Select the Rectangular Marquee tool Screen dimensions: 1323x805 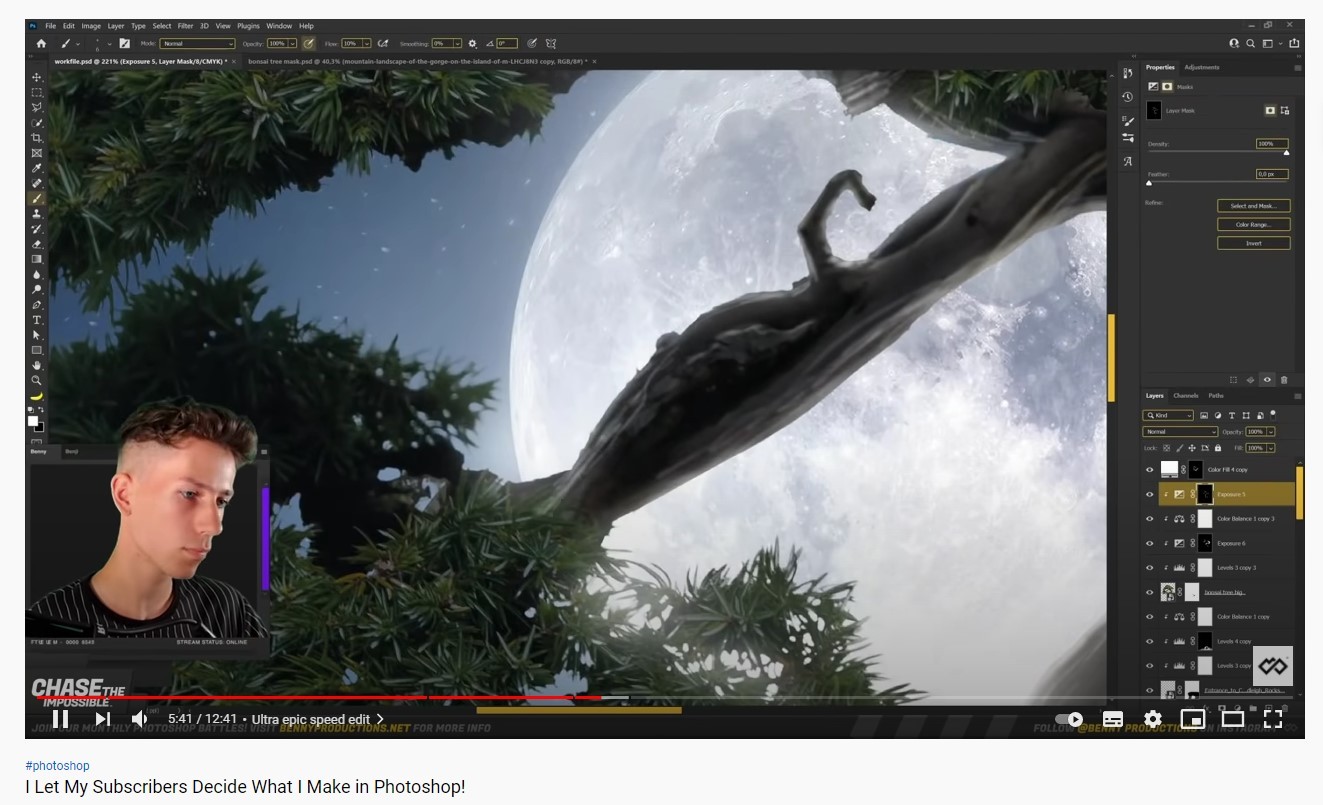pyautogui.click(x=37, y=92)
